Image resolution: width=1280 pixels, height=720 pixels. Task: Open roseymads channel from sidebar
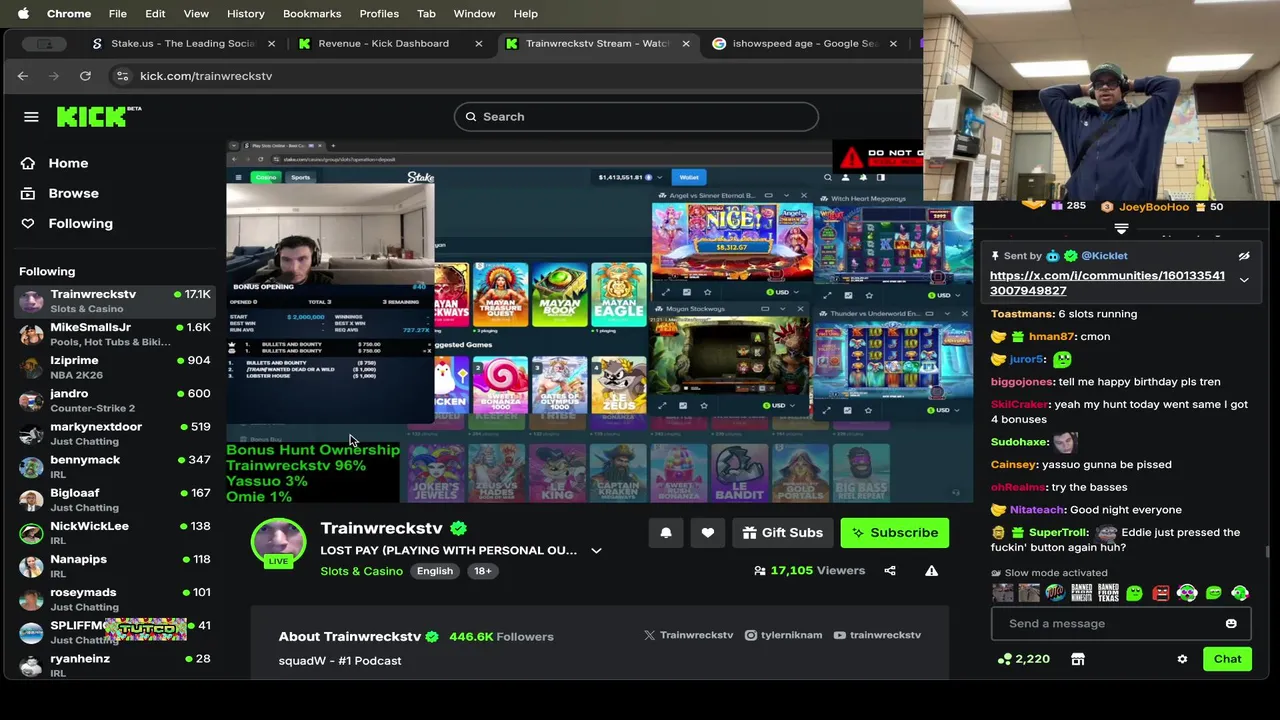[114, 598]
